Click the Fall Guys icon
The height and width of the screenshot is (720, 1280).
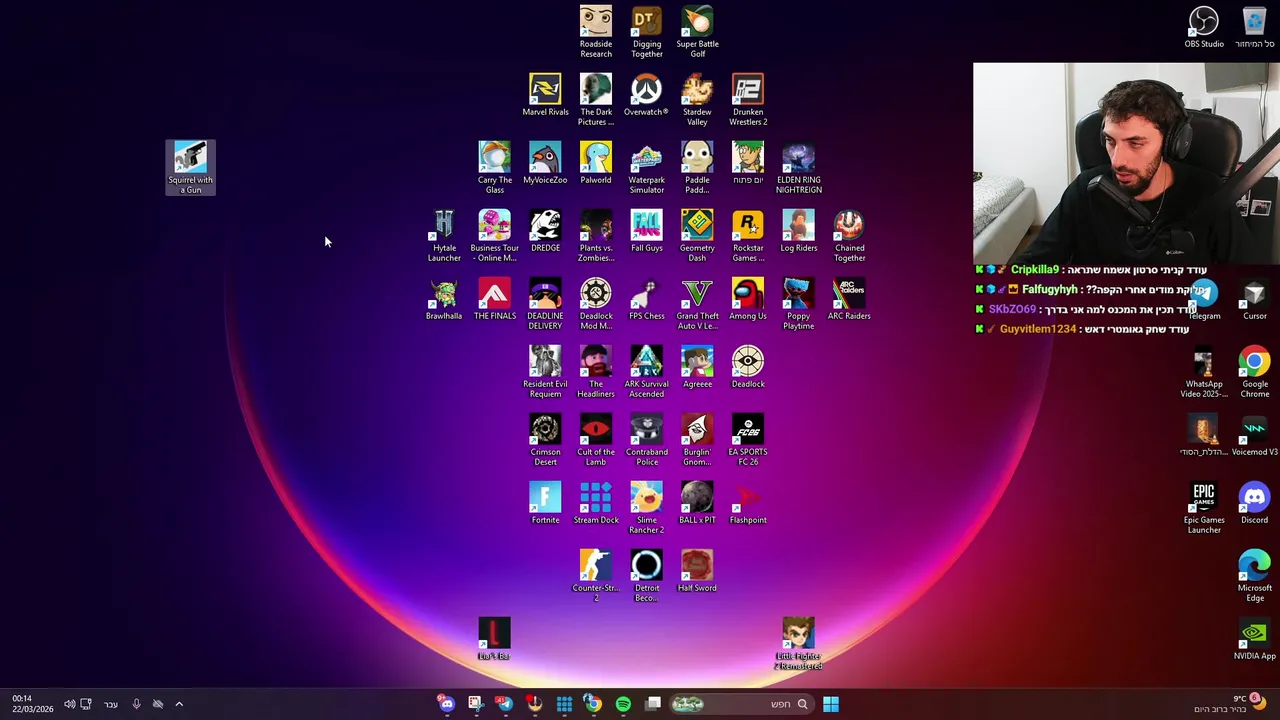tap(647, 231)
